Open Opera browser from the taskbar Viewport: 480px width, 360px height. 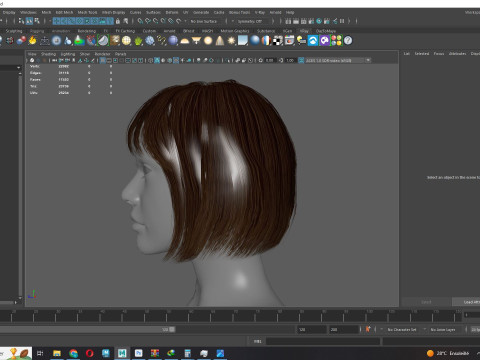point(89,353)
